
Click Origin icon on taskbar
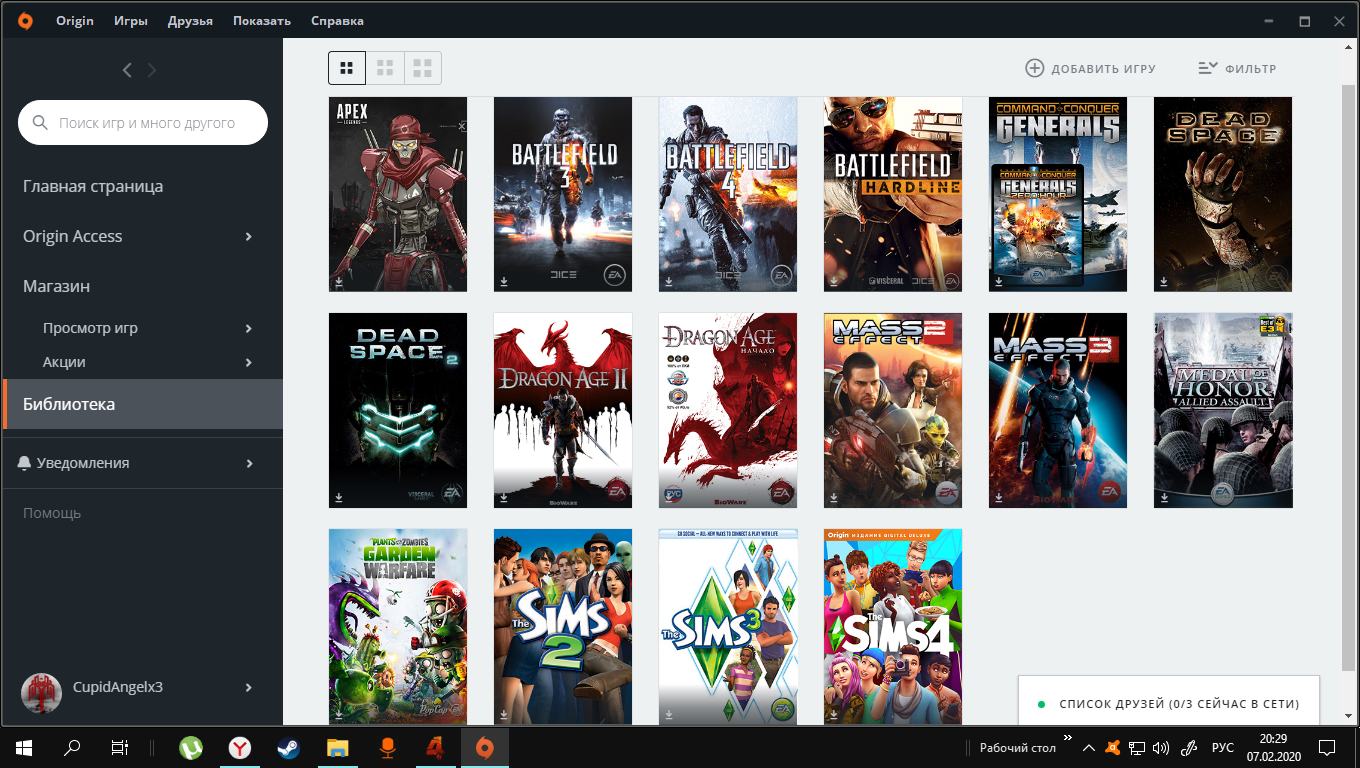(x=484, y=747)
